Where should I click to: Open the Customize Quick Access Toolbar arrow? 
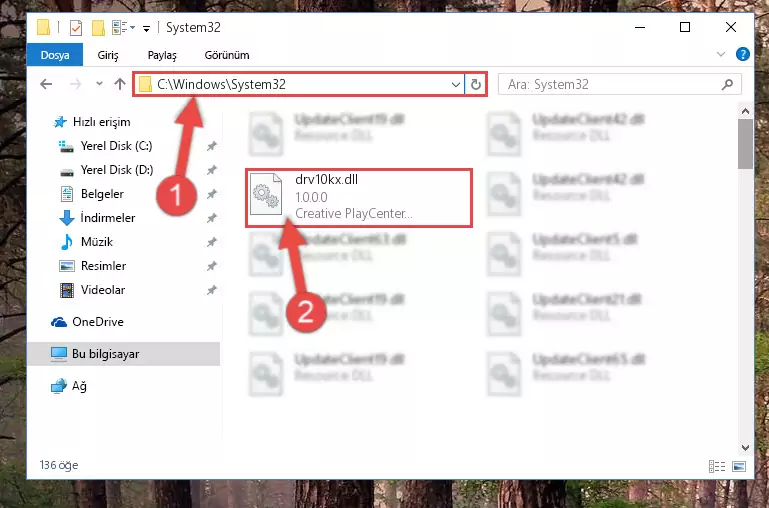(146, 28)
